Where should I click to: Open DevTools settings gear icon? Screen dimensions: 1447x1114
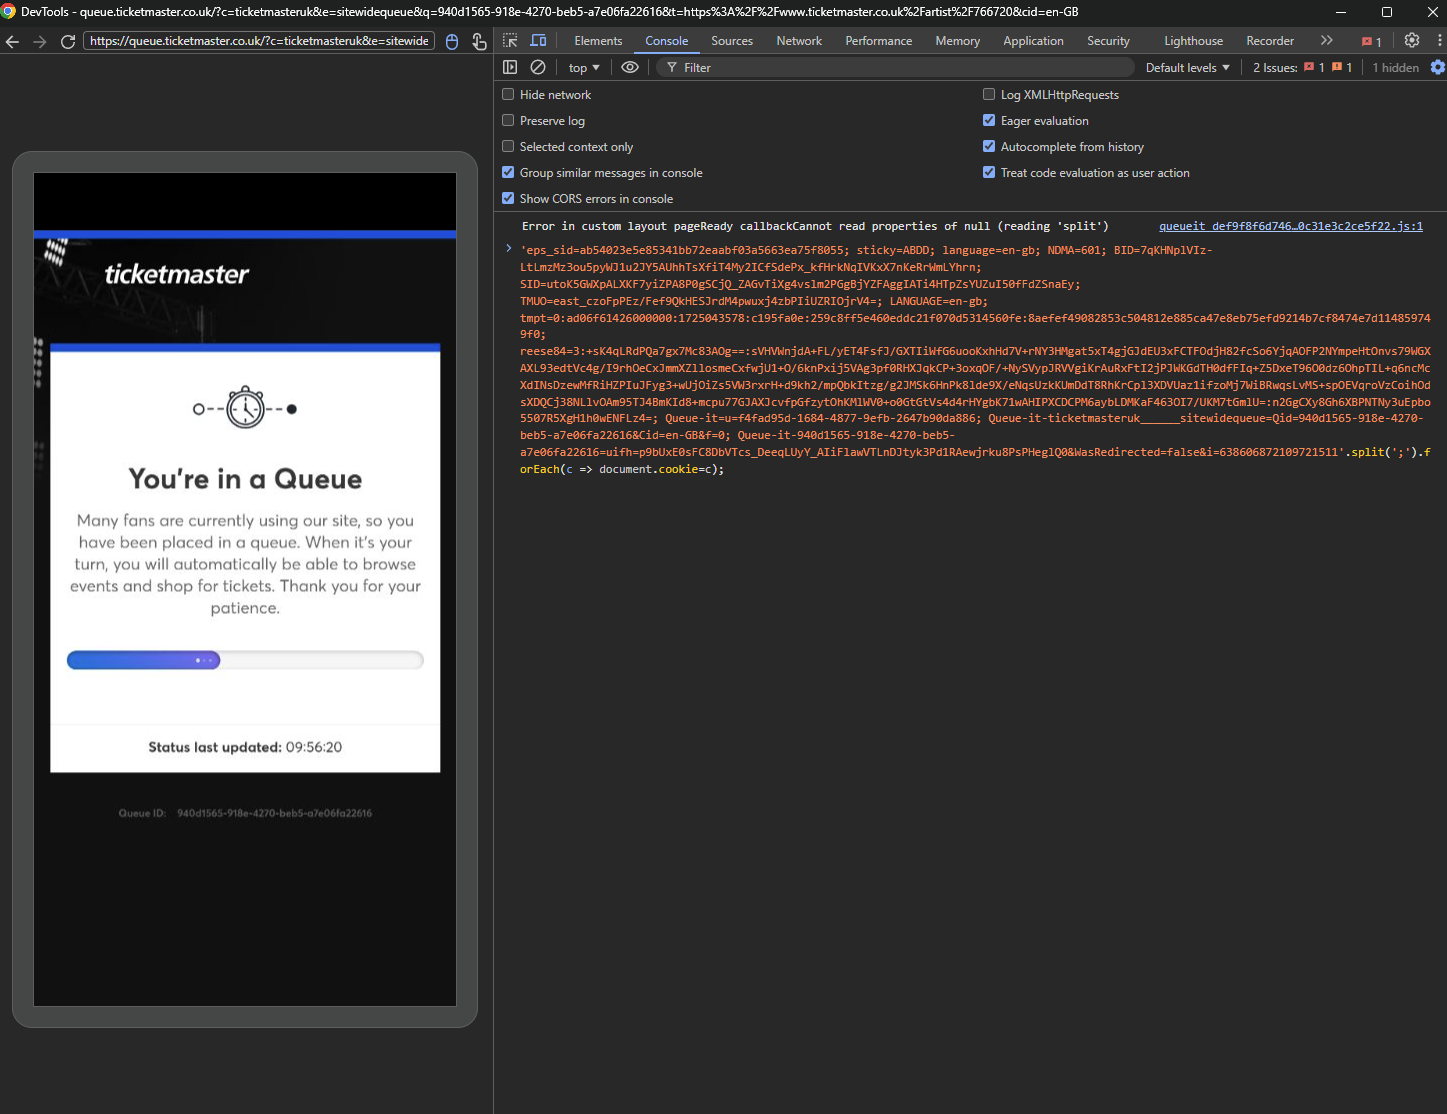pyautogui.click(x=1412, y=41)
